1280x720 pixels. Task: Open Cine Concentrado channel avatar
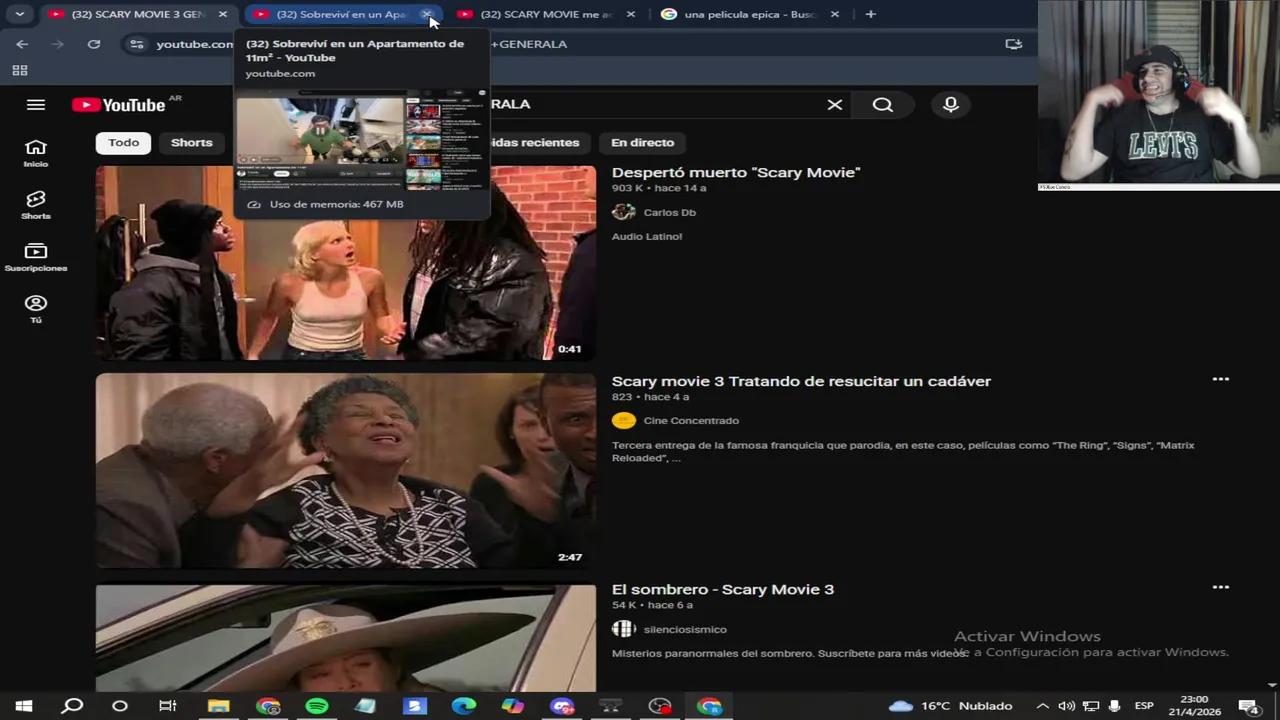click(623, 421)
